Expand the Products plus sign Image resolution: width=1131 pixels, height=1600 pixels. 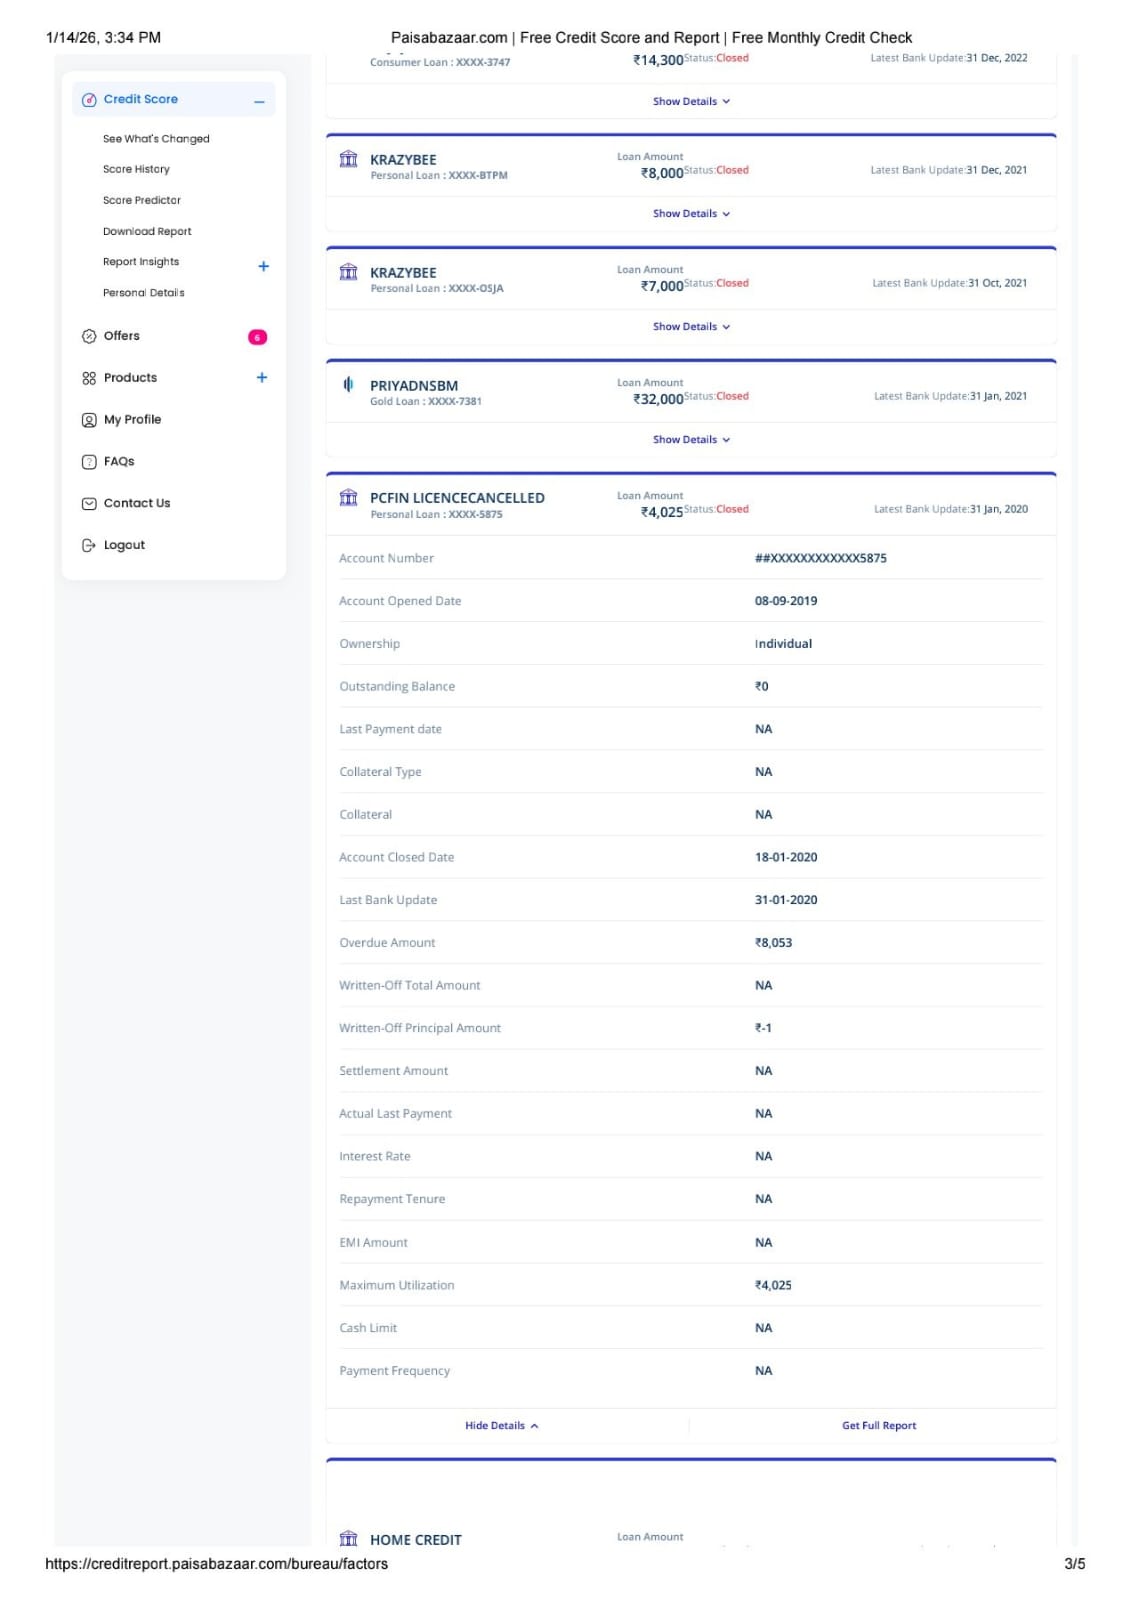coord(262,378)
